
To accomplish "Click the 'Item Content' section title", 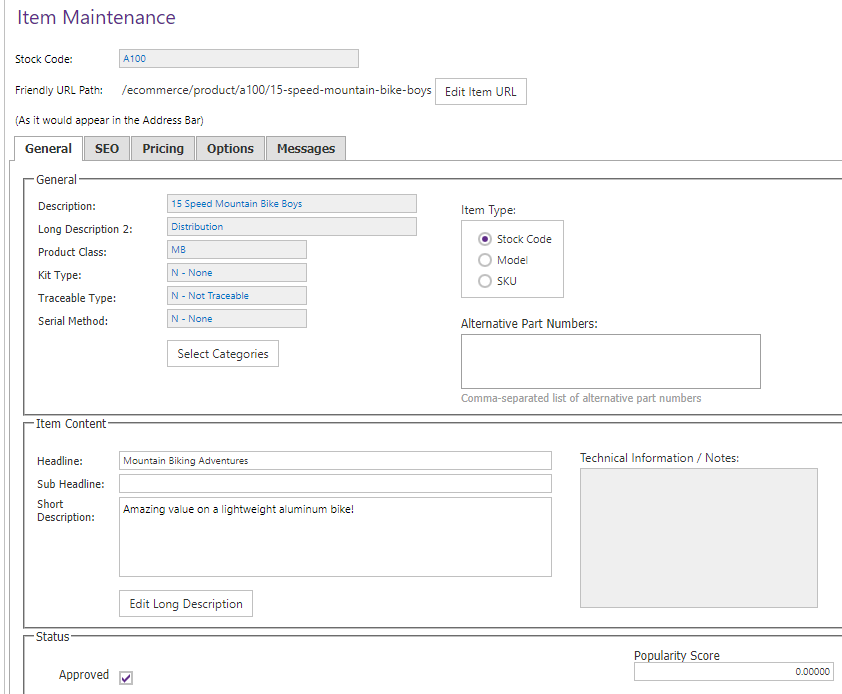I will pos(71,424).
